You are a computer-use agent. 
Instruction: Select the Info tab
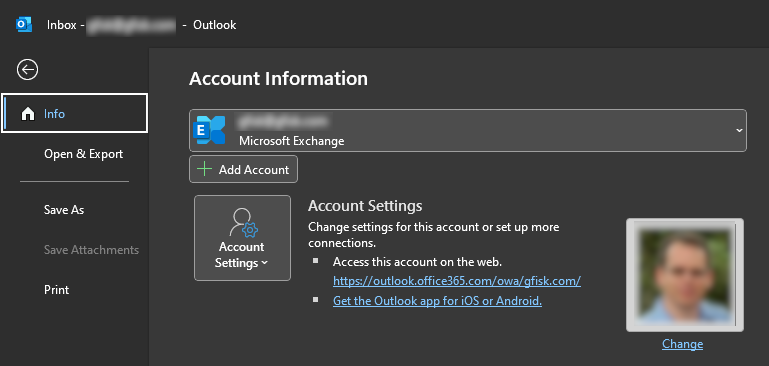[x=75, y=113]
